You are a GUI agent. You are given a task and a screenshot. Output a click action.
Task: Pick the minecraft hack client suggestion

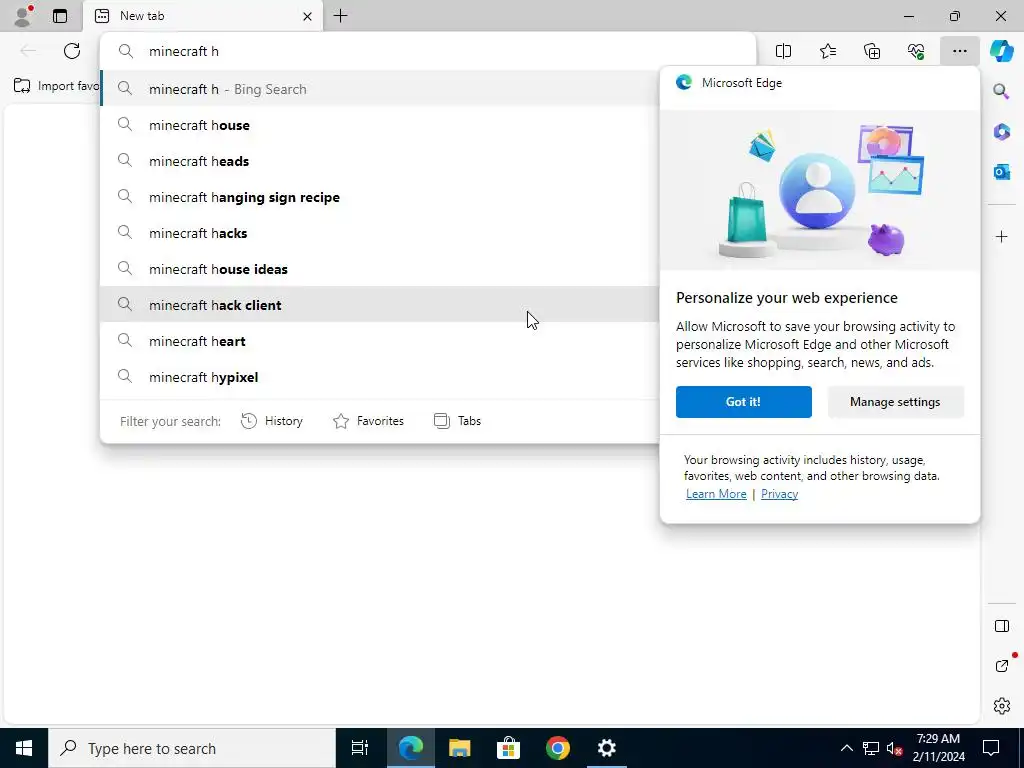pyautogui.click(x=379, y=304)
